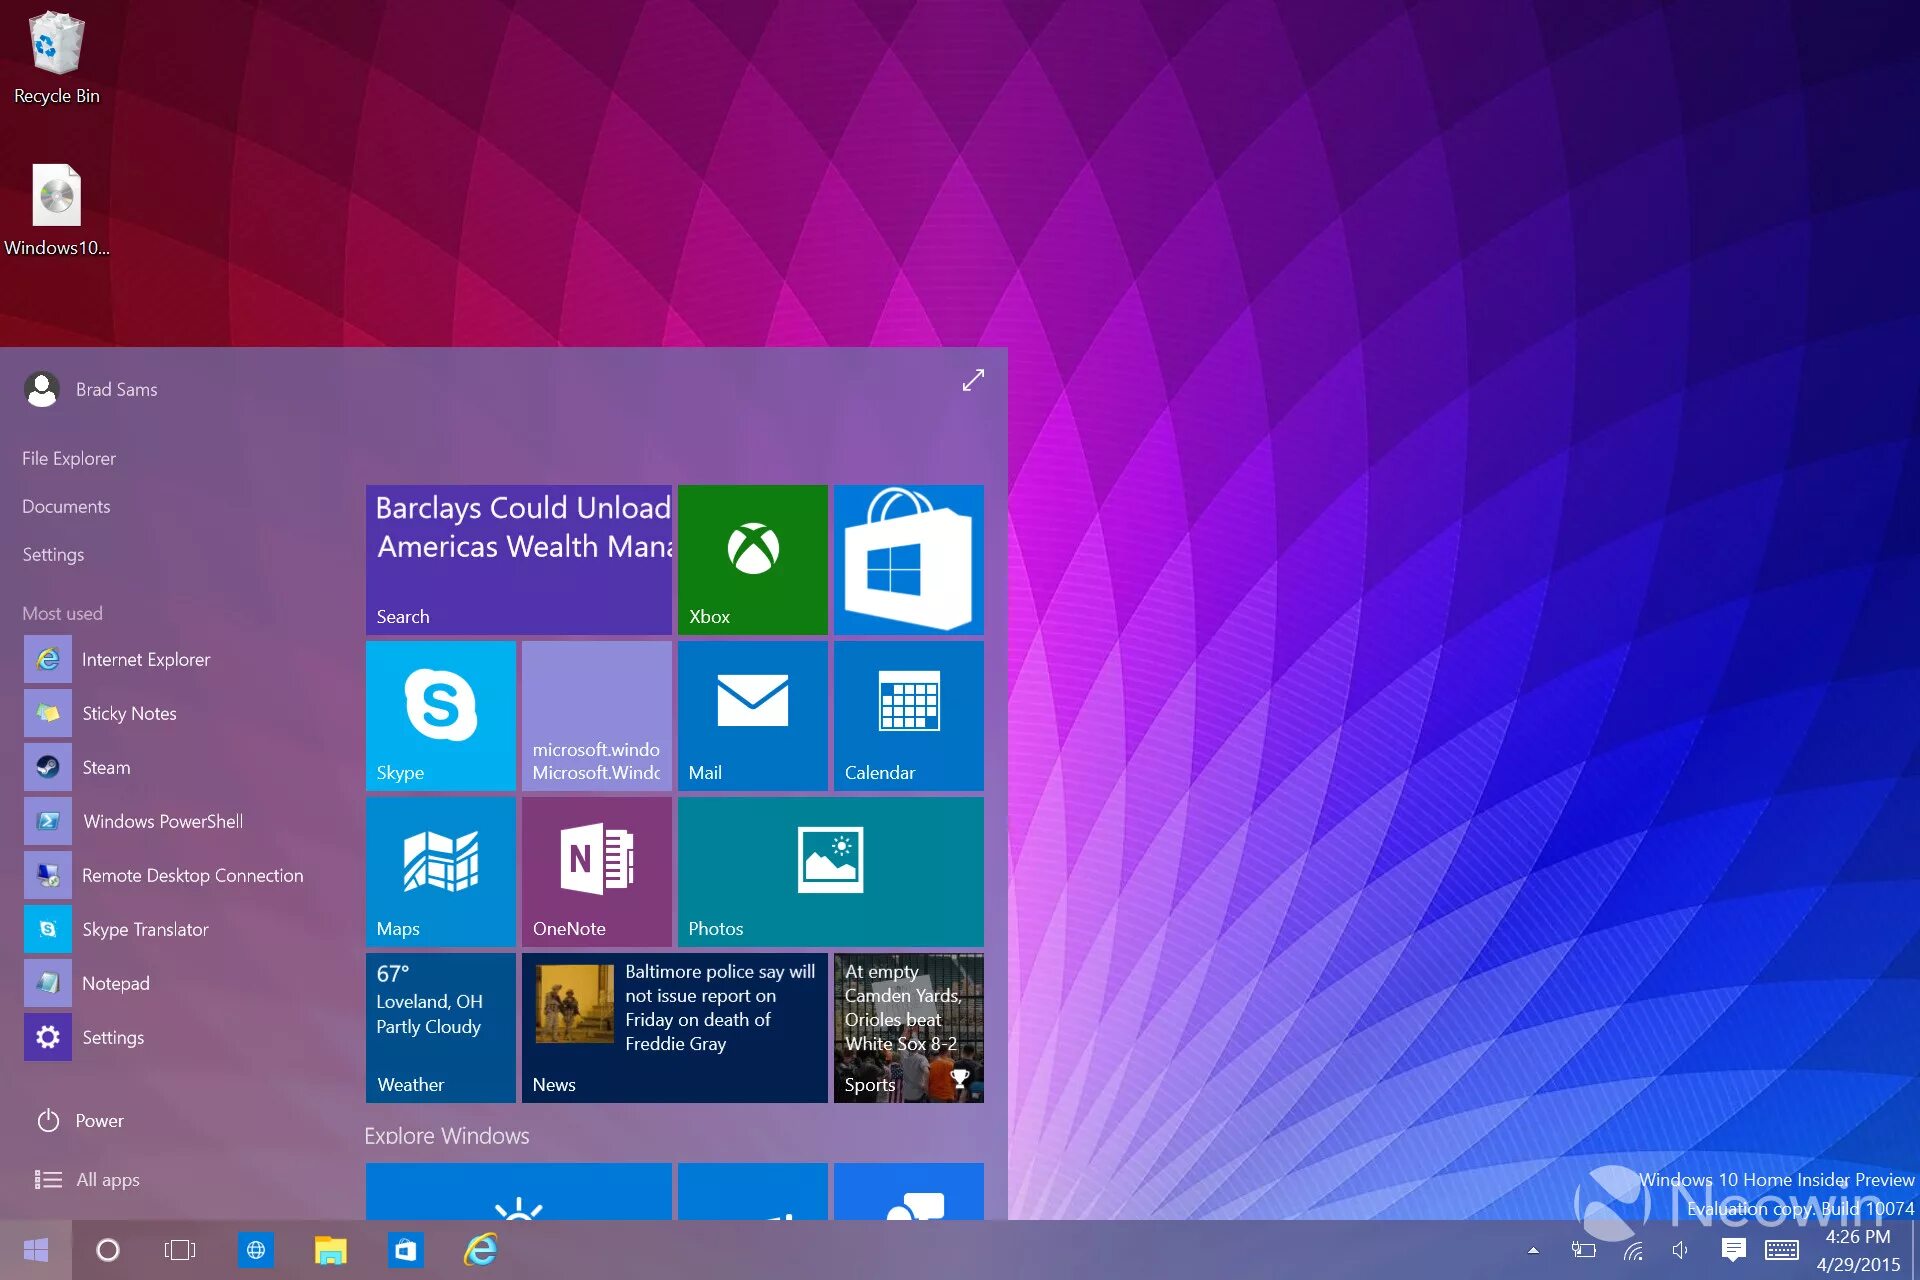Viewport: 1920px width, 1280px height.
Task: Open the Photos app tile
Action: point(830,871)
